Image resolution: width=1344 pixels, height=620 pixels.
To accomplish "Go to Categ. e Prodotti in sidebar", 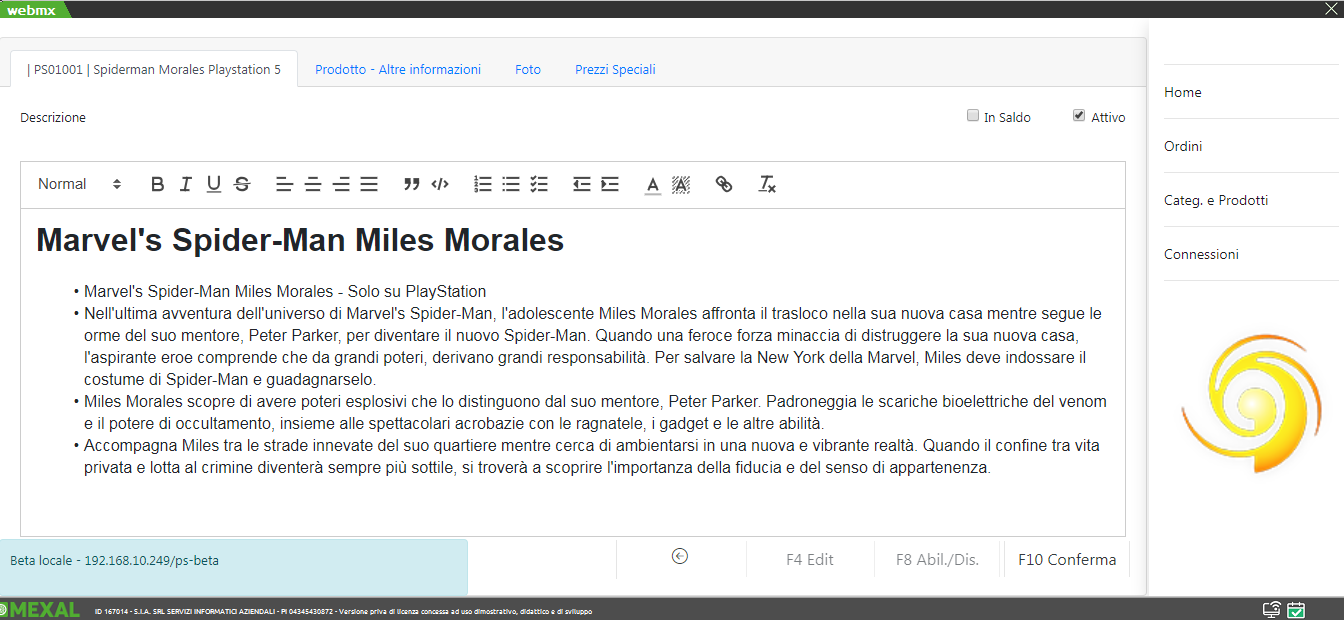I will [1216, 200].
